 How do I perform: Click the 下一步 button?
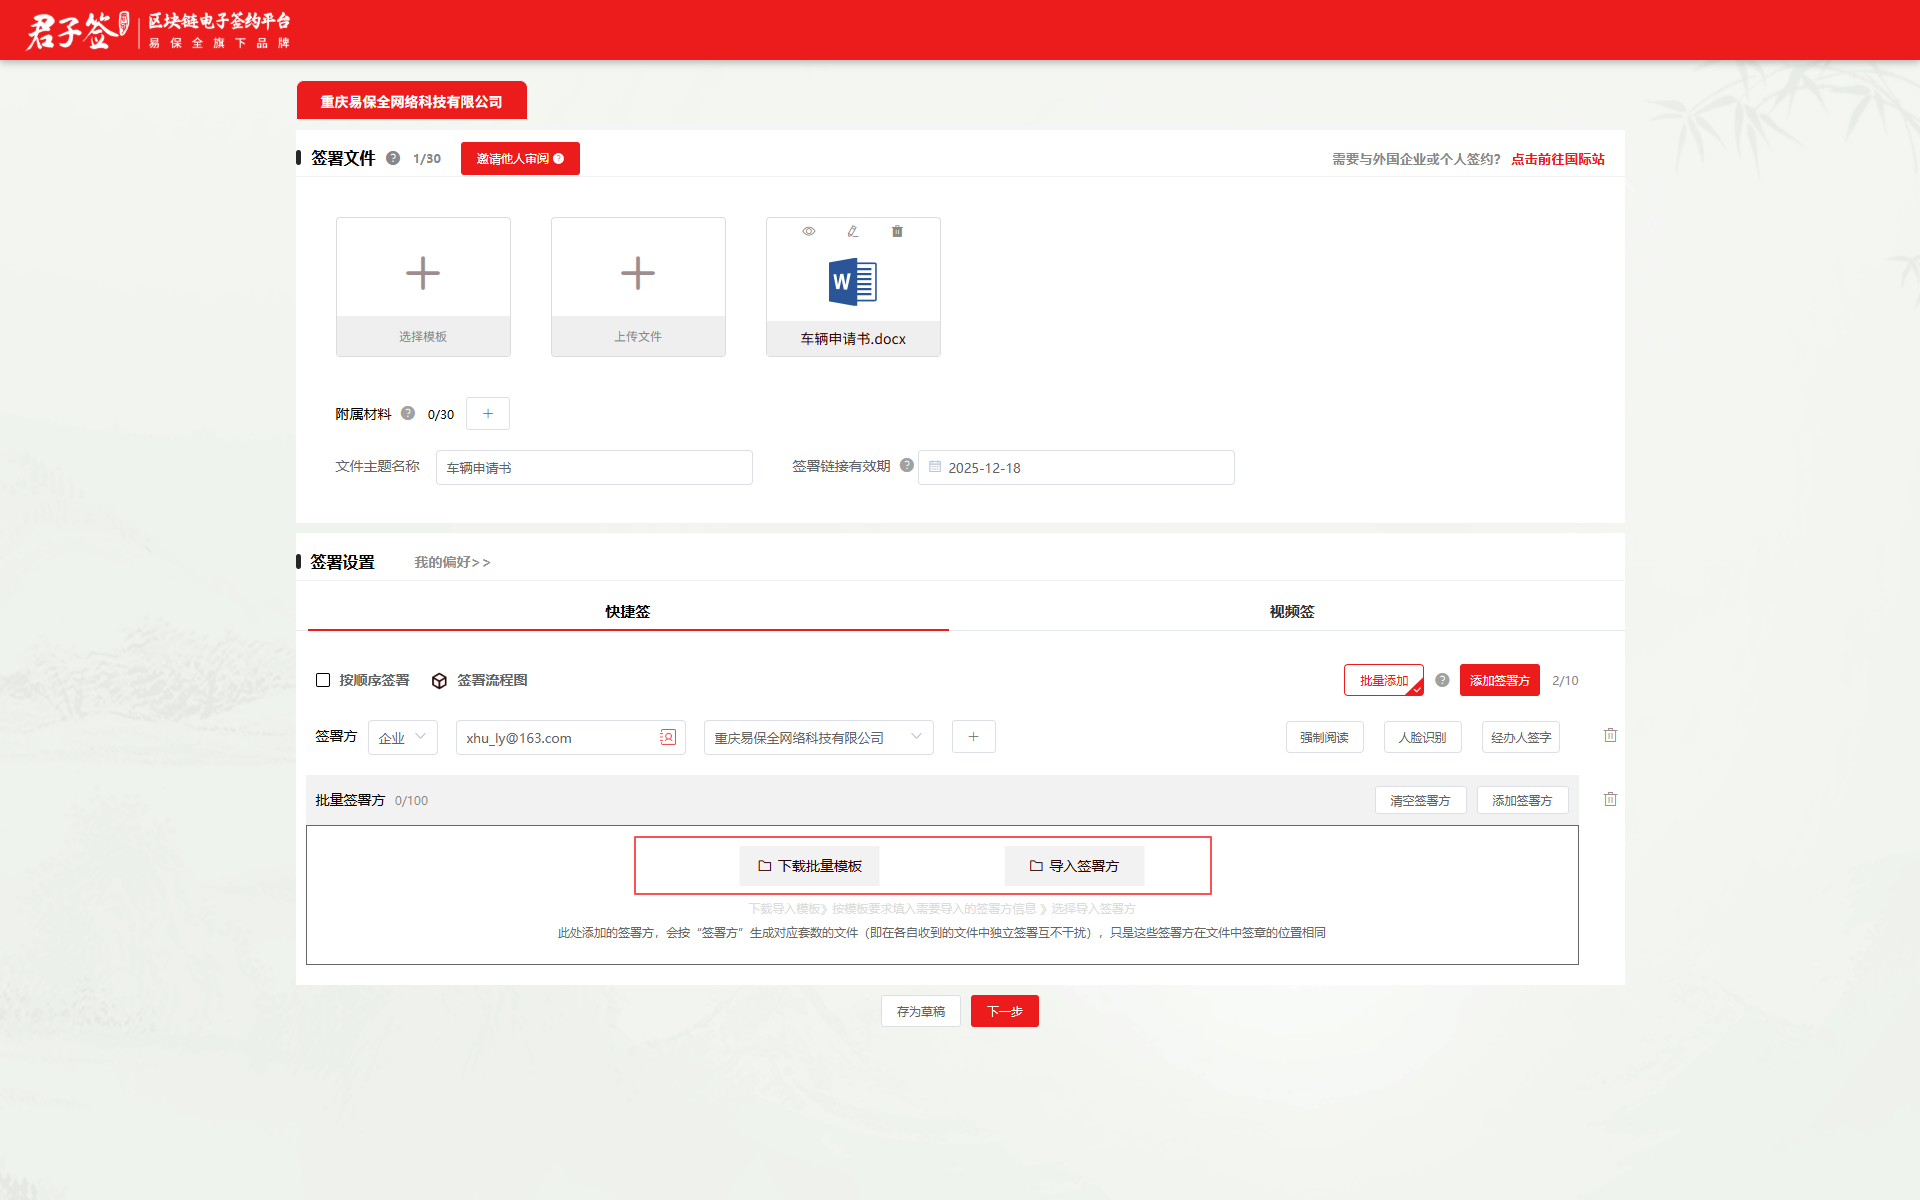1004,1011
